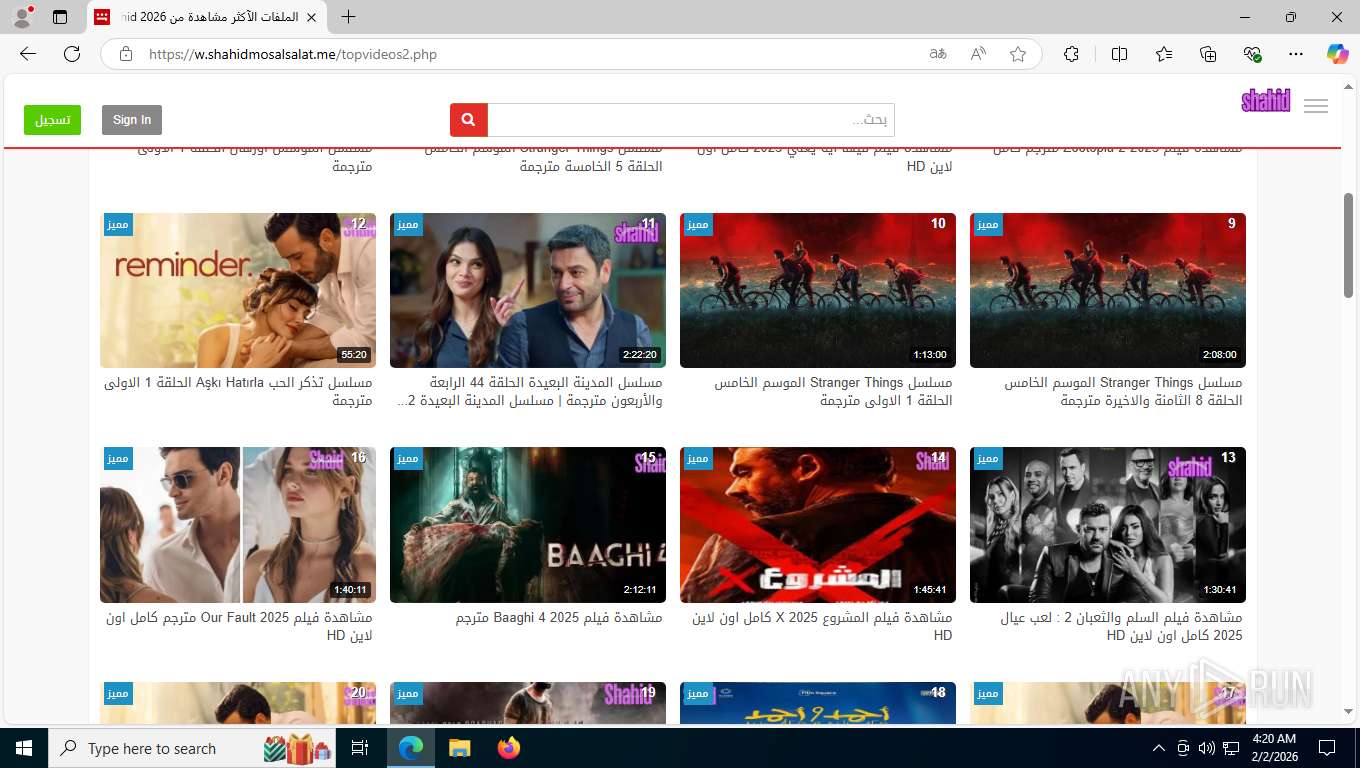Open Split screen icon
The width and height of the screenshot is (1360, 768).
(x=1119, y=54)
